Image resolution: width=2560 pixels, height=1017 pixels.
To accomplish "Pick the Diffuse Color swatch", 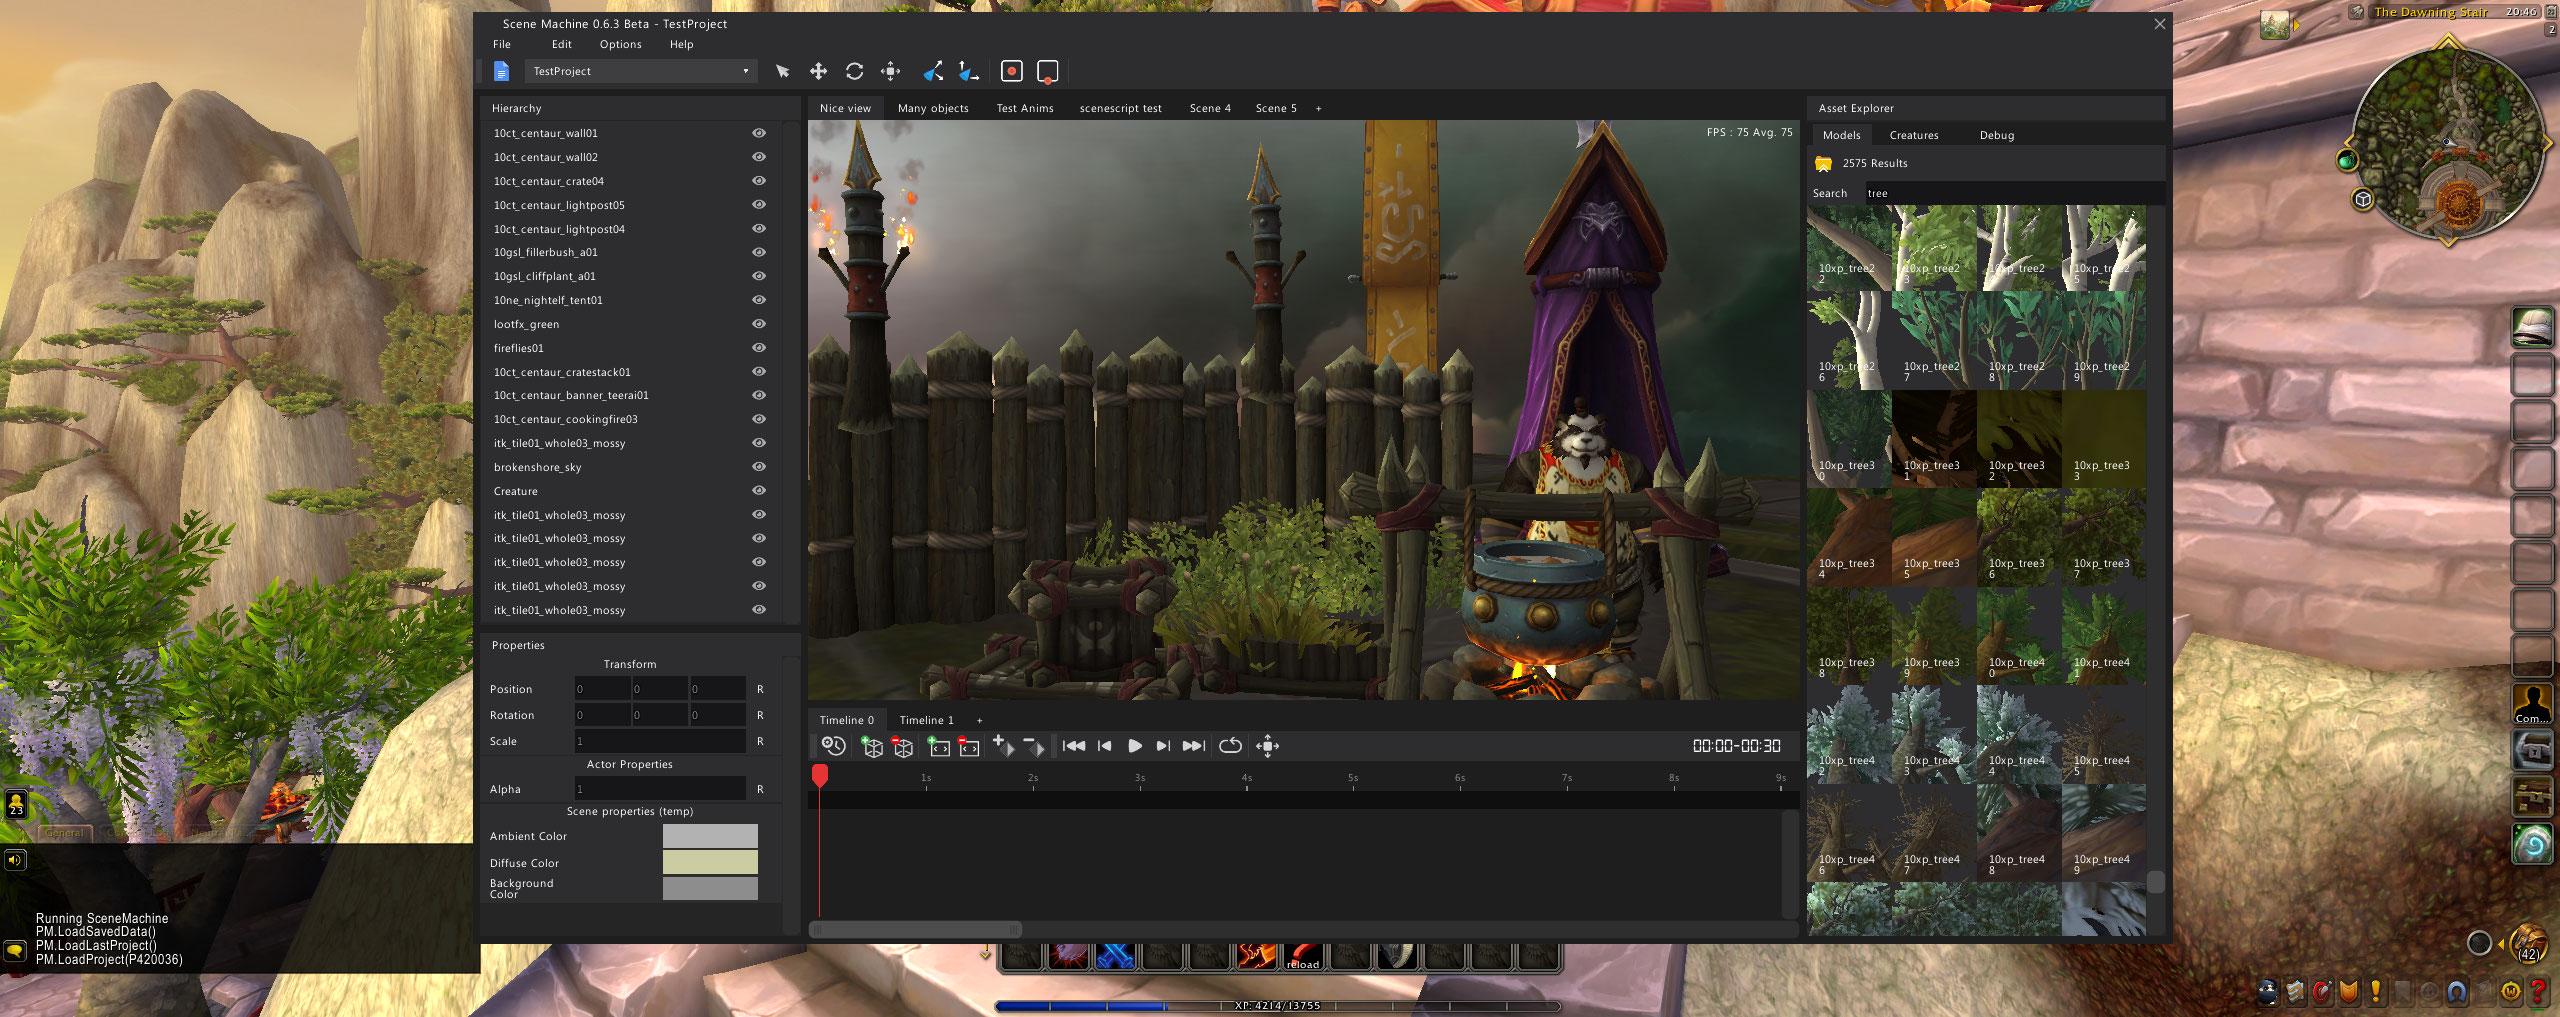I will pyautogui.click(x=710, y=862).
